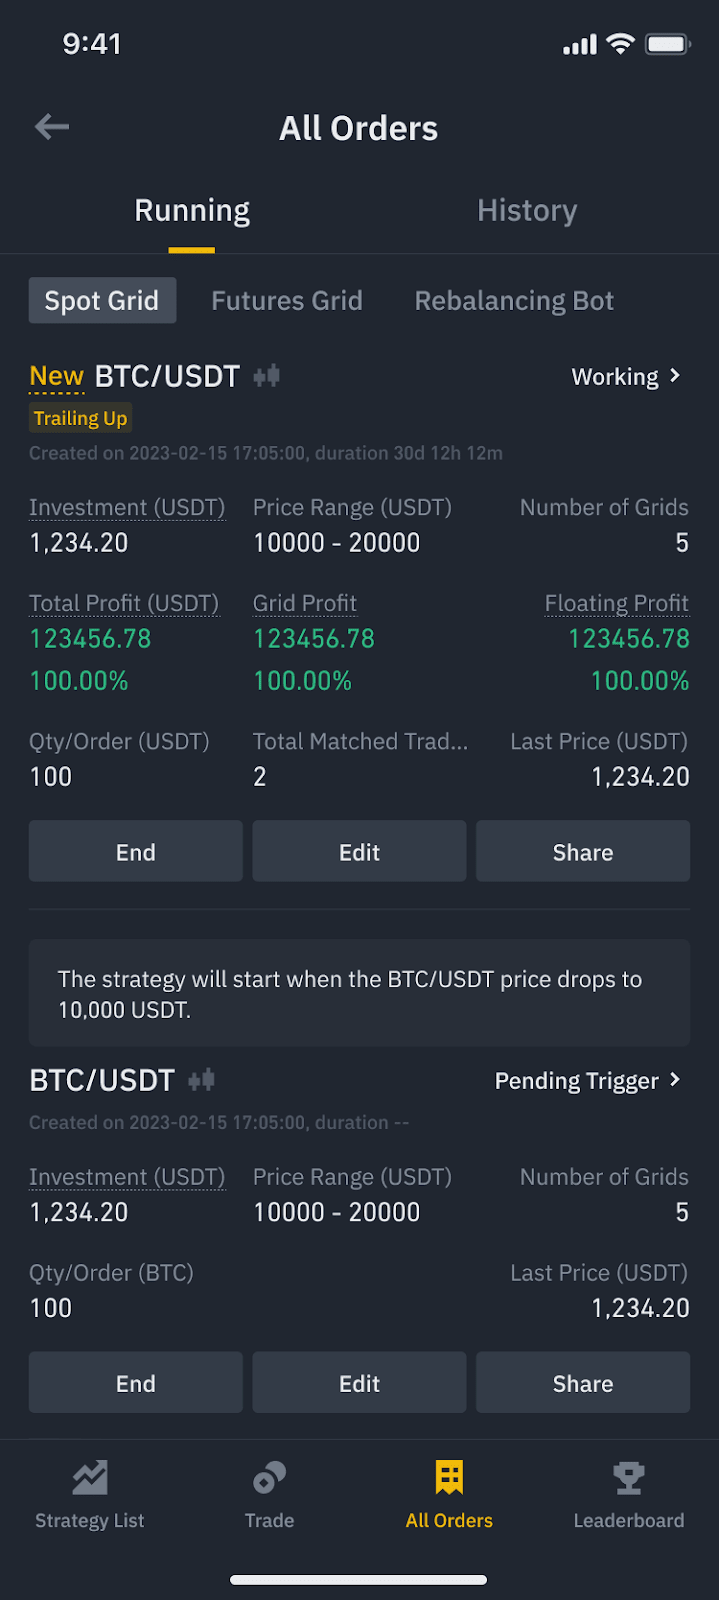
Task: End the Working BTC/USDT grid
Action: click(x=135, y=852)
